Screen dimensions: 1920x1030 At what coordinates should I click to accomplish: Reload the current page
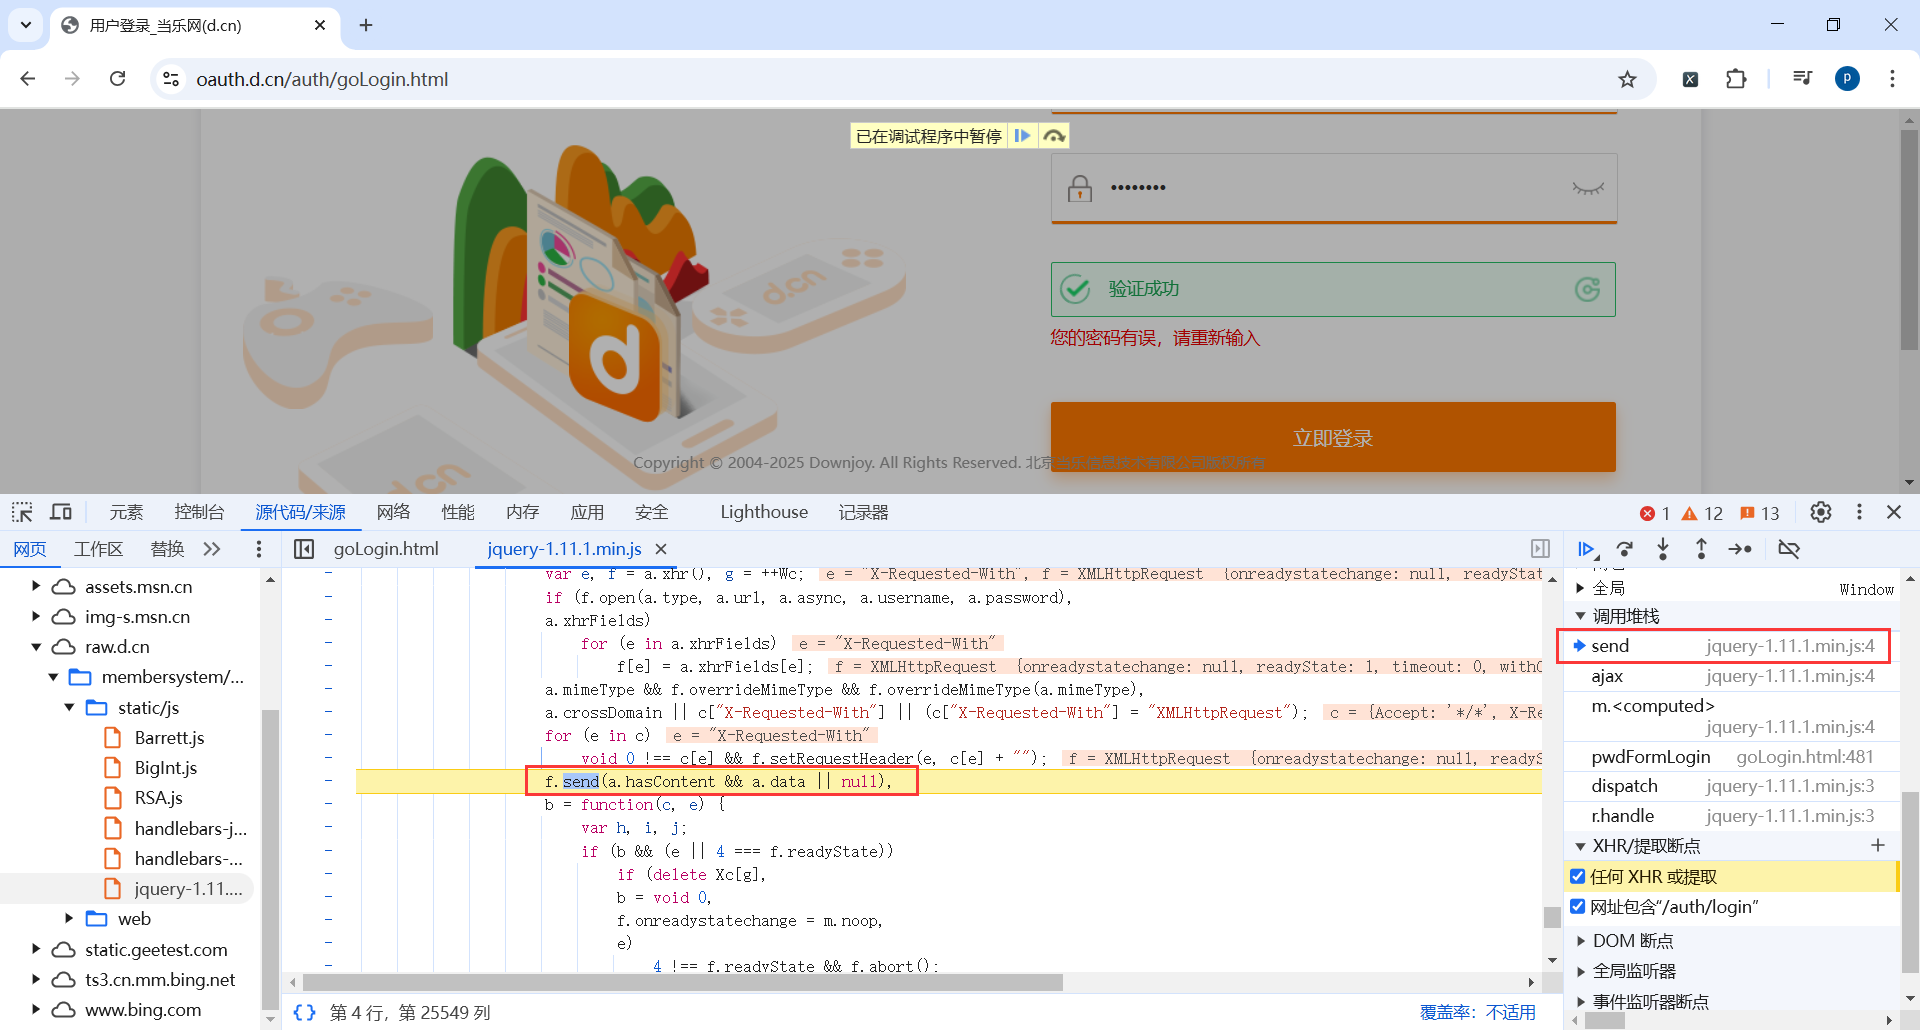(x=118, y=79)
